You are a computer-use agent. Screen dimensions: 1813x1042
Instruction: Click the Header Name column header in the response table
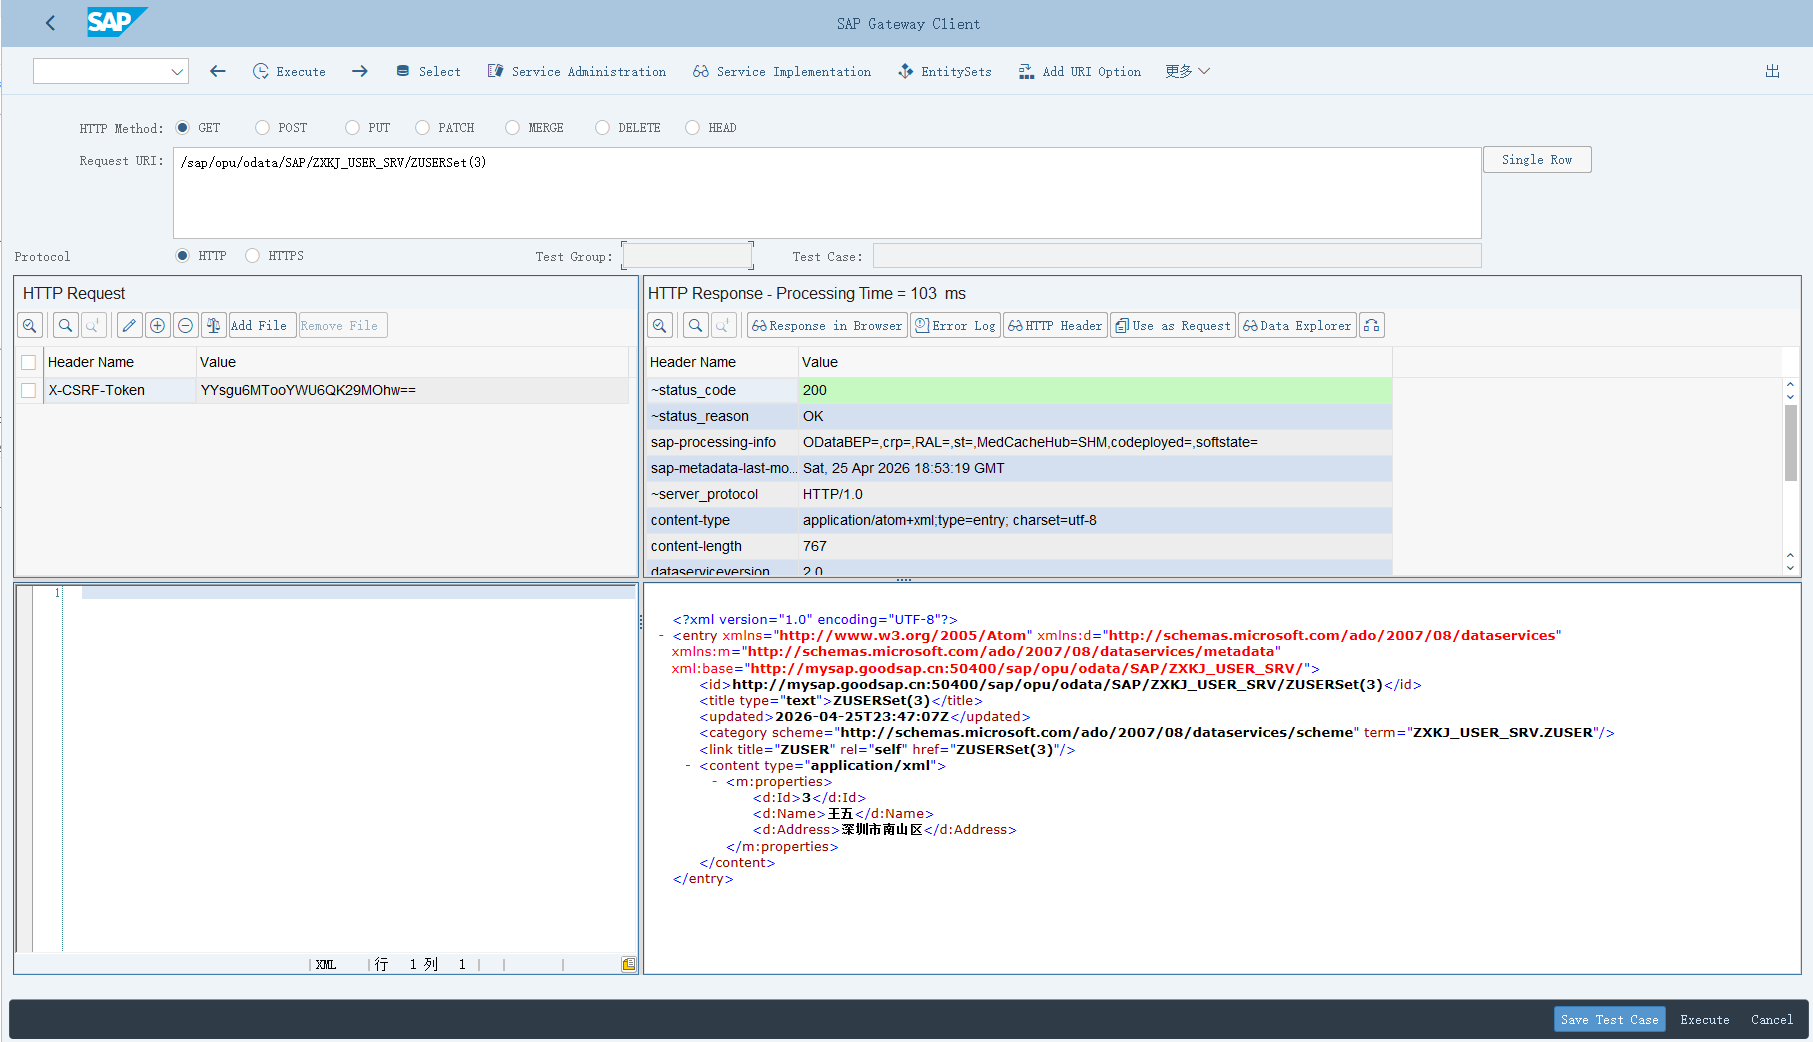721,362
